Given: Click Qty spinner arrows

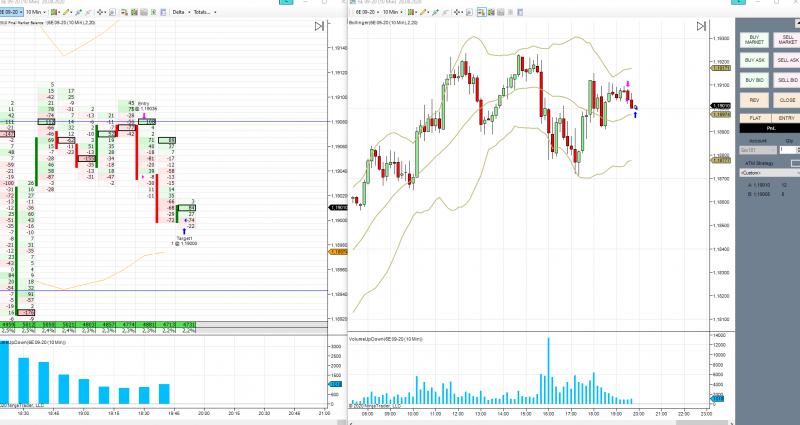Looking at the screenshot, I should (x=798, y=150).
